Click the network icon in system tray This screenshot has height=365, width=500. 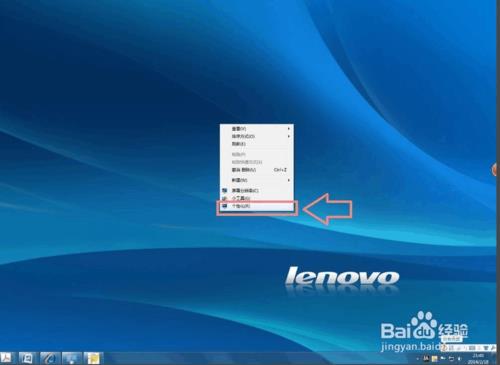pyautogui.click(x=451, y=359)
